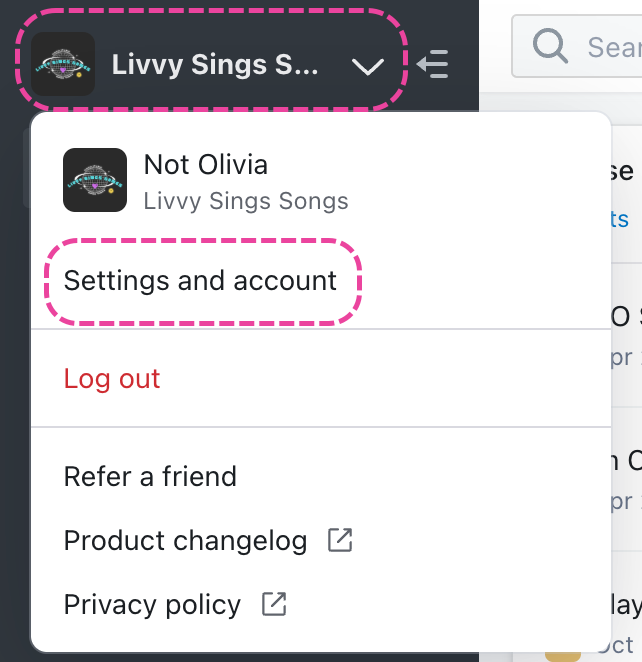Click external-link icon beside Privacy policy
This screenshot has height=662, width=642.
[x=274, y=604]
